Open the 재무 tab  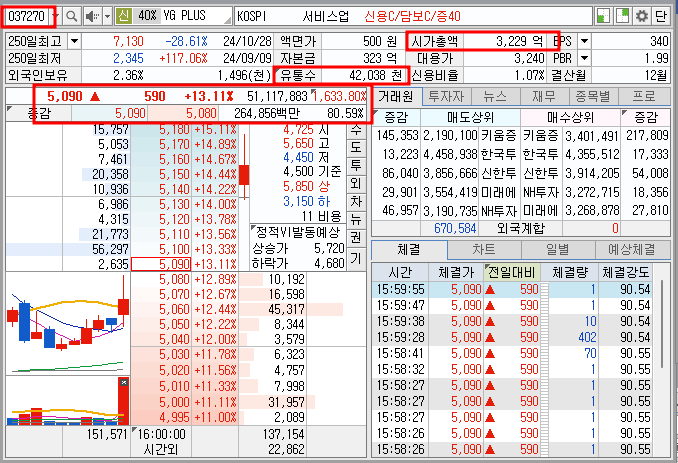click(544, 96)
